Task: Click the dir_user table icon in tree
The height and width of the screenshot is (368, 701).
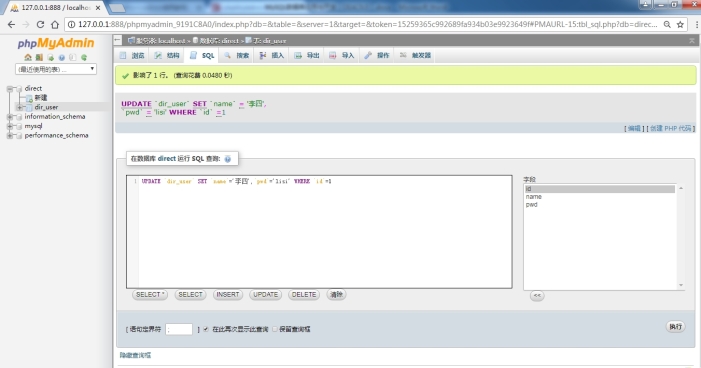Action: pos(30,107)
